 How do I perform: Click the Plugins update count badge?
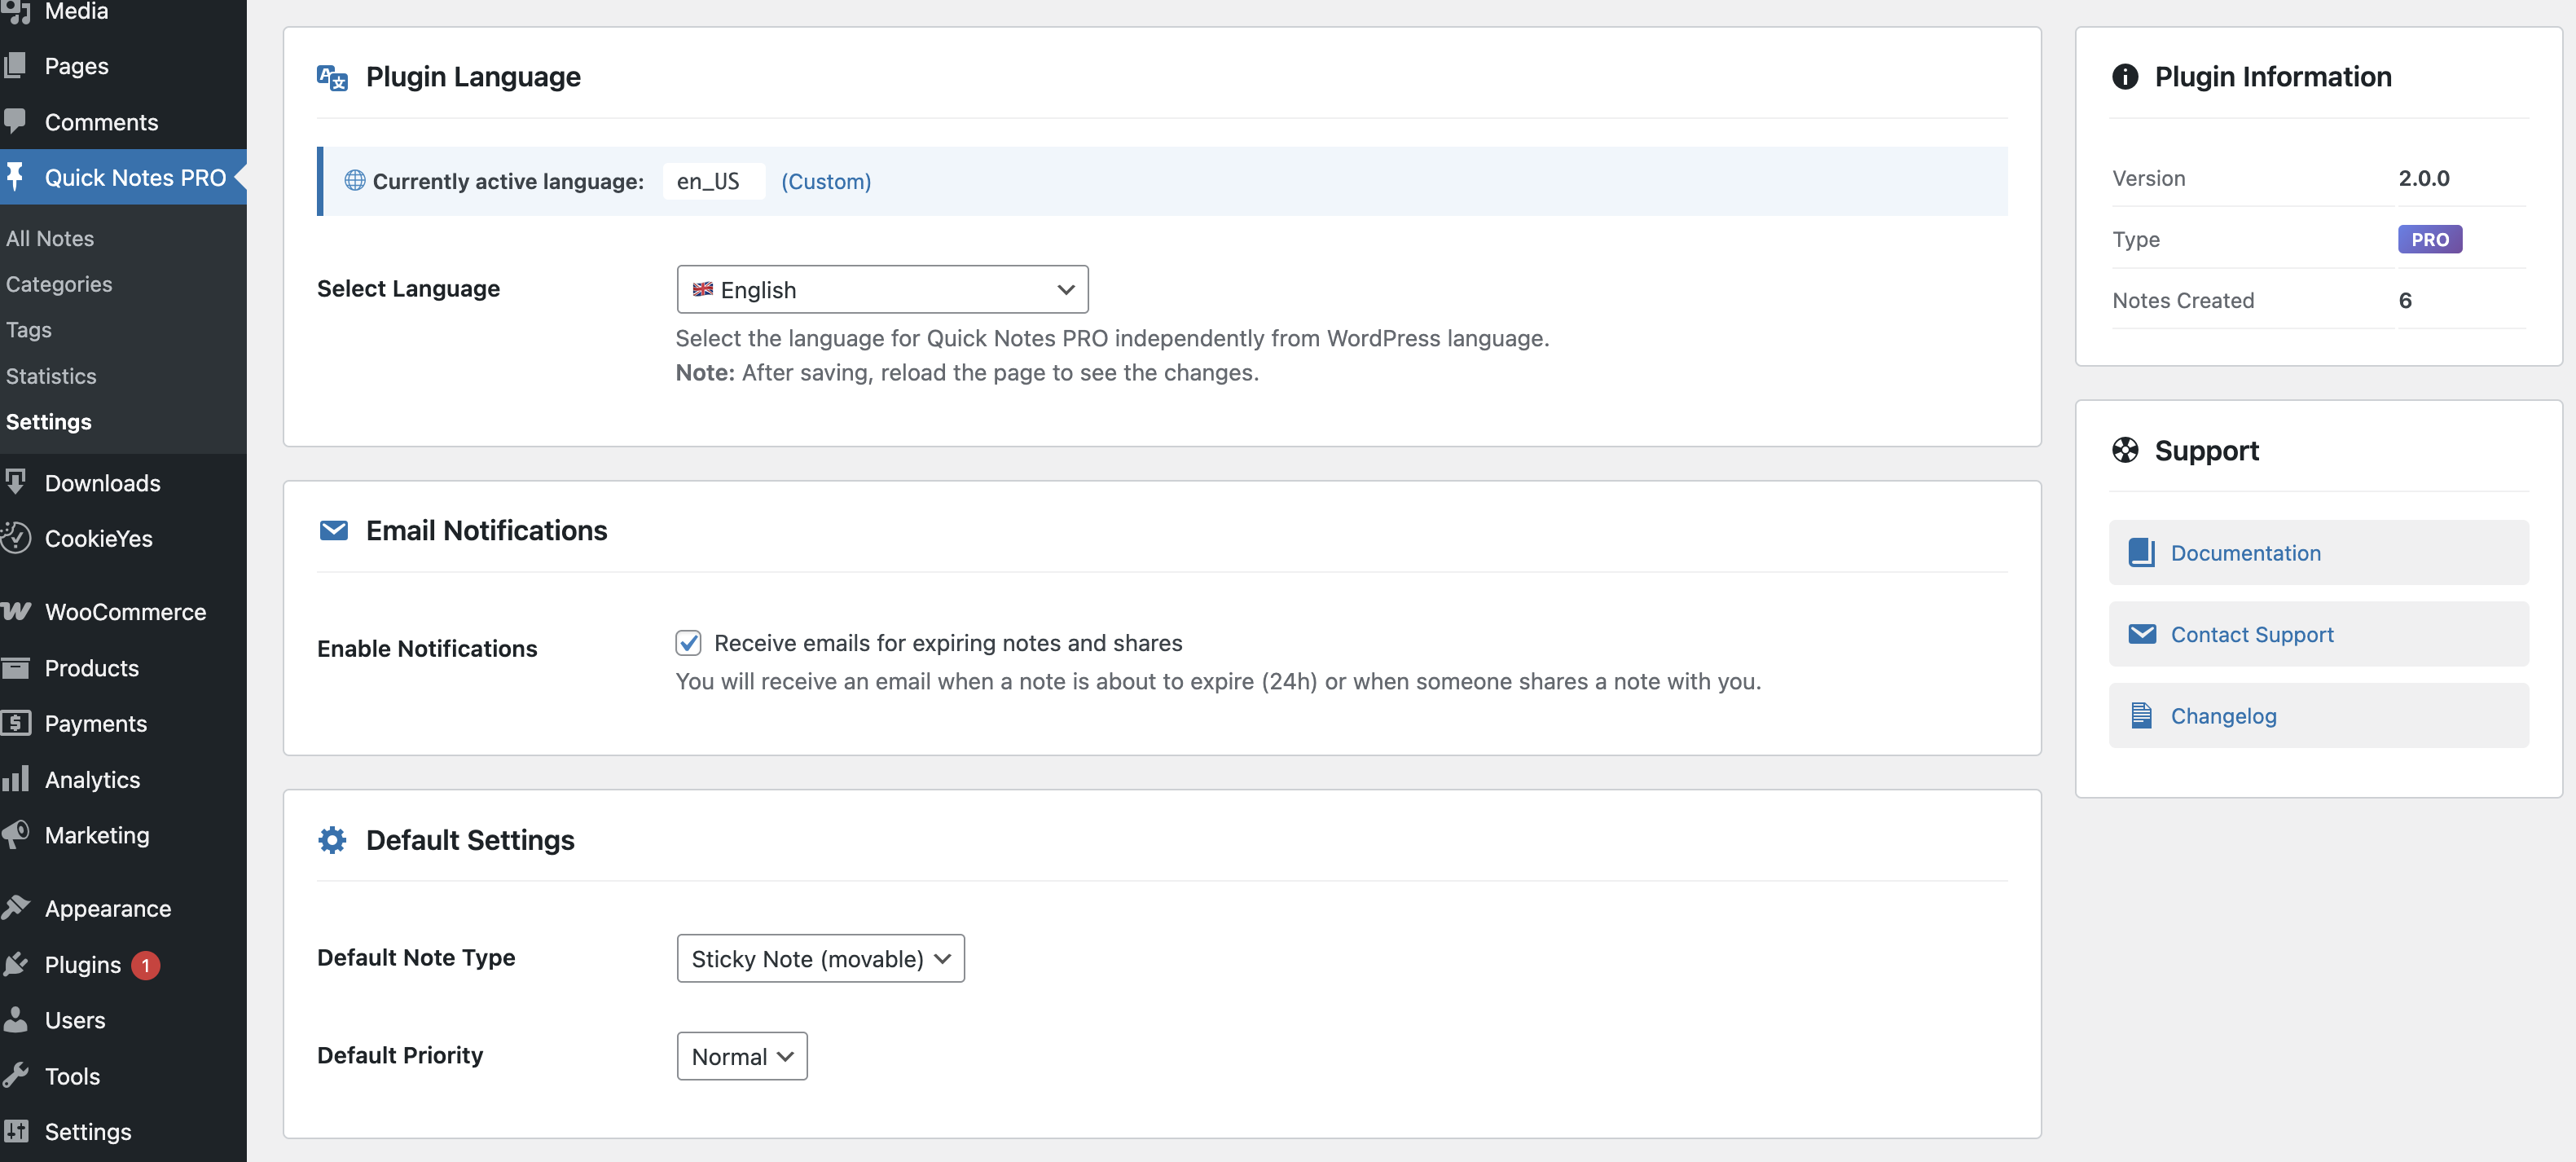pyautogui.click(x=145, y=965)
